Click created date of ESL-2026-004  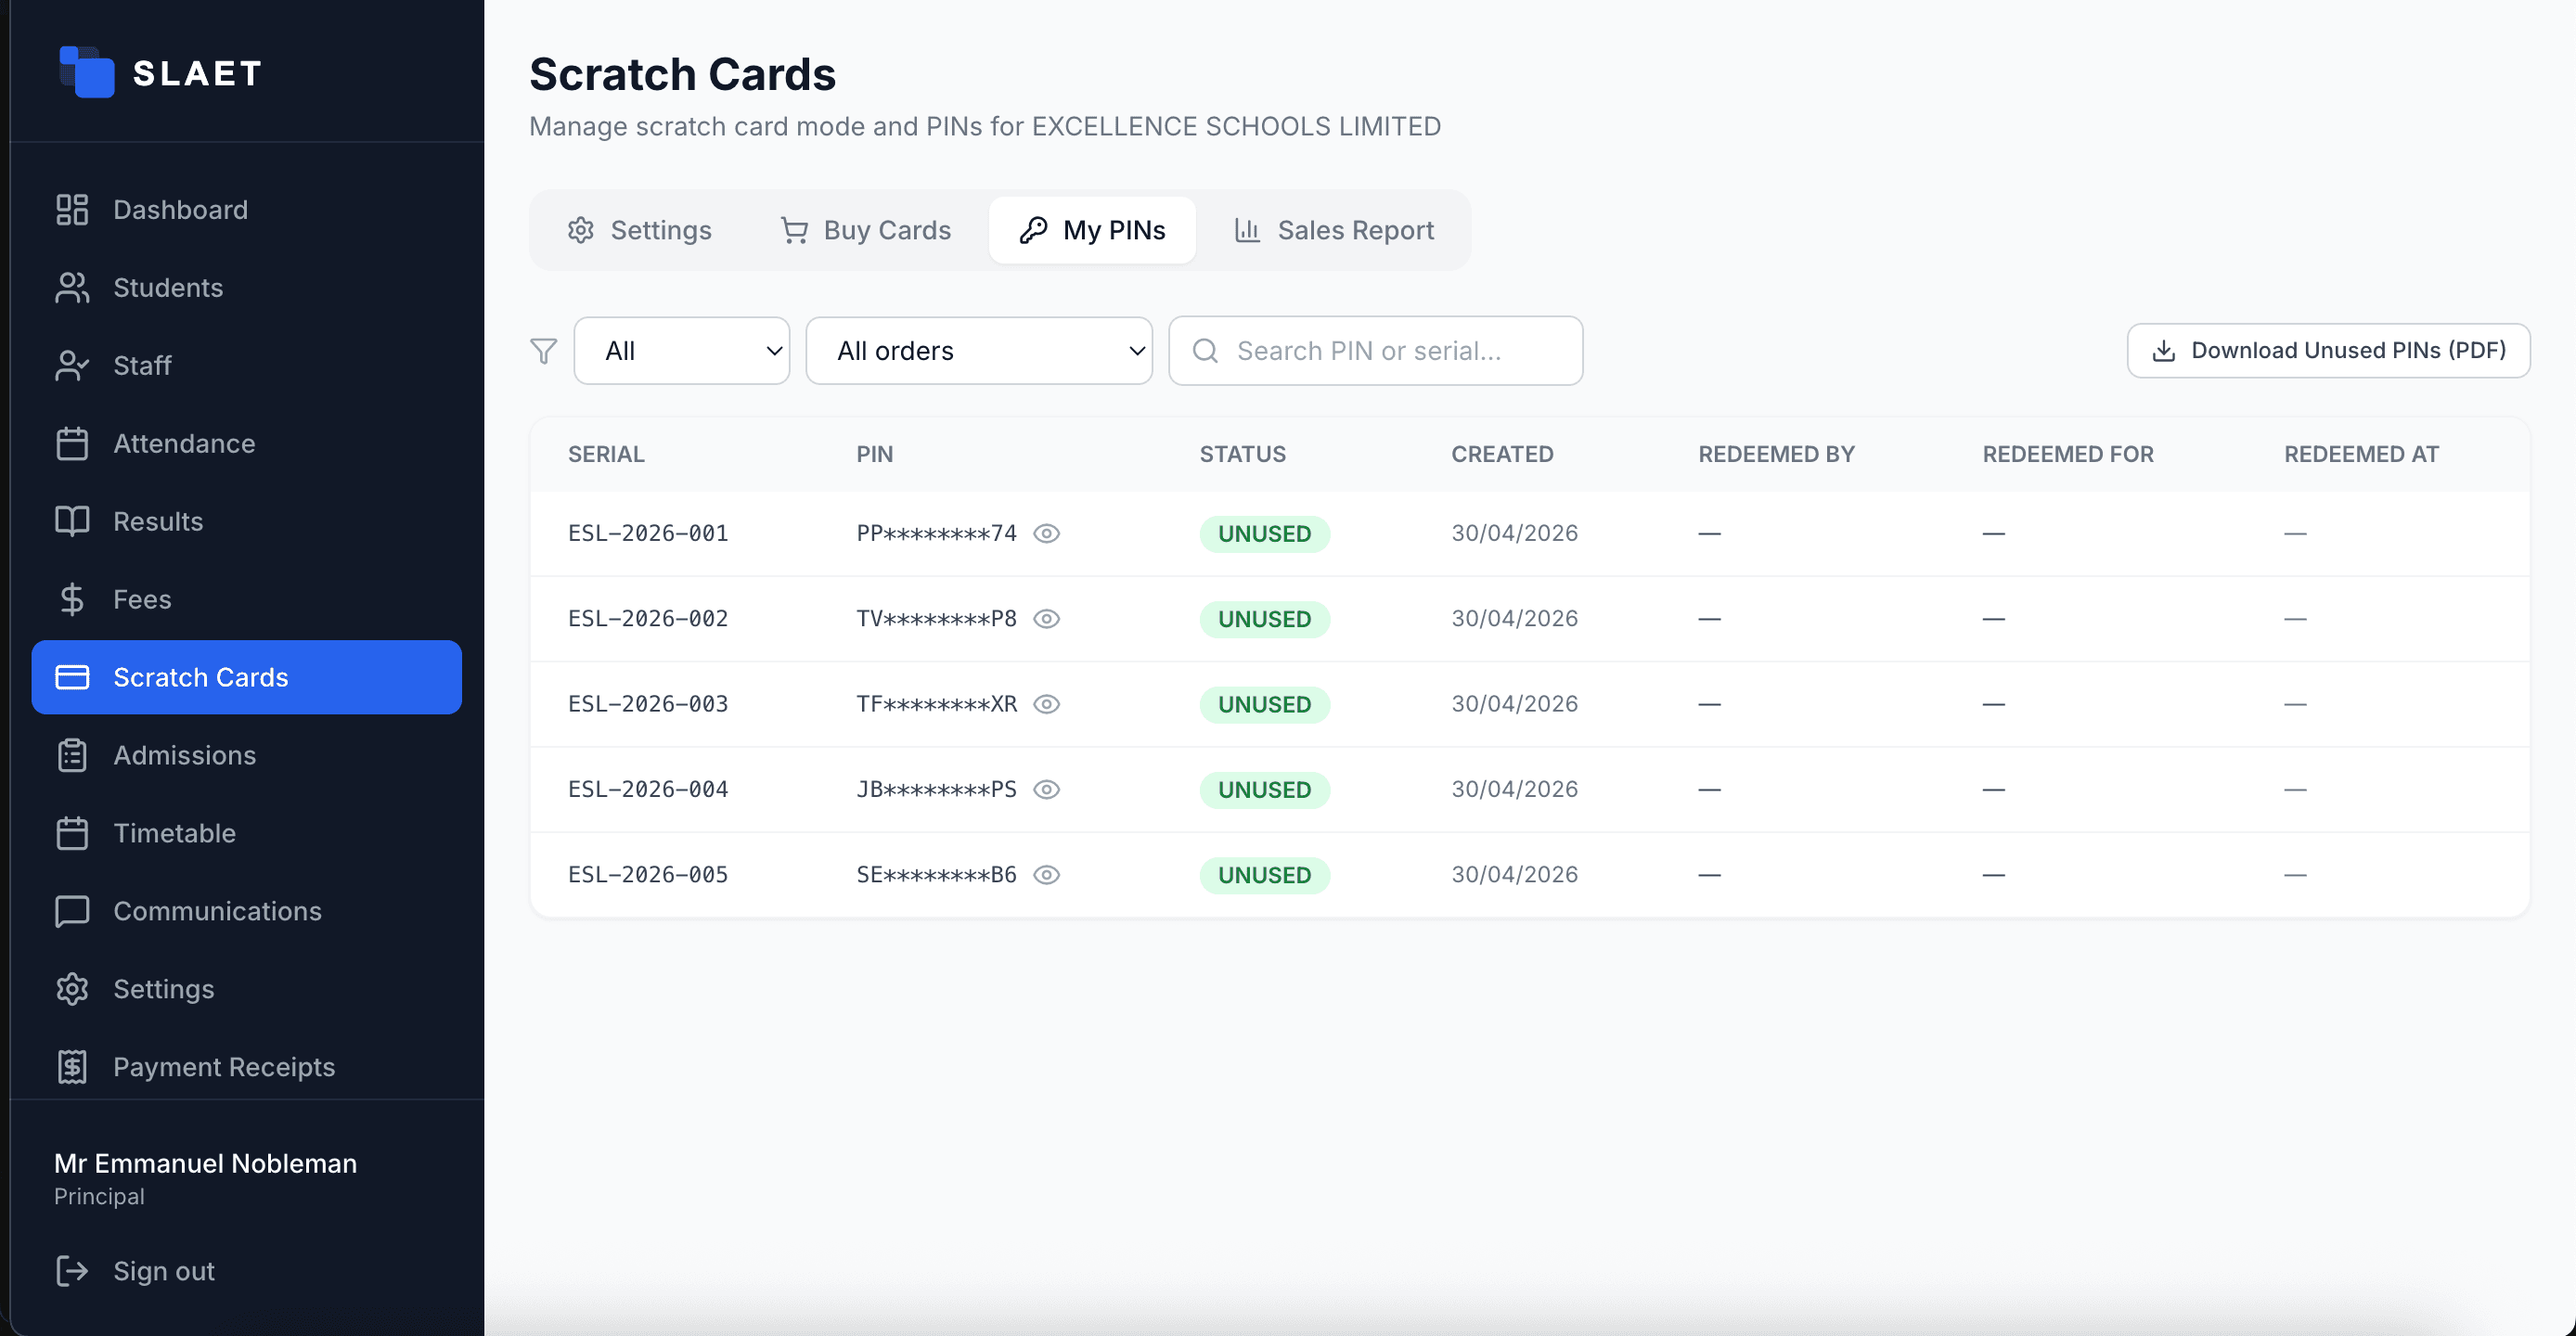pyautogui.click(x=1514, y=790)
